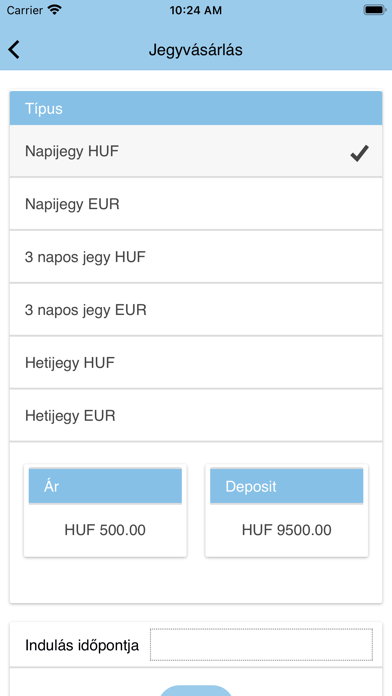Screen dimensions: 392x696
Task: Tap the partially visible blue button
Action: [196, 690]
